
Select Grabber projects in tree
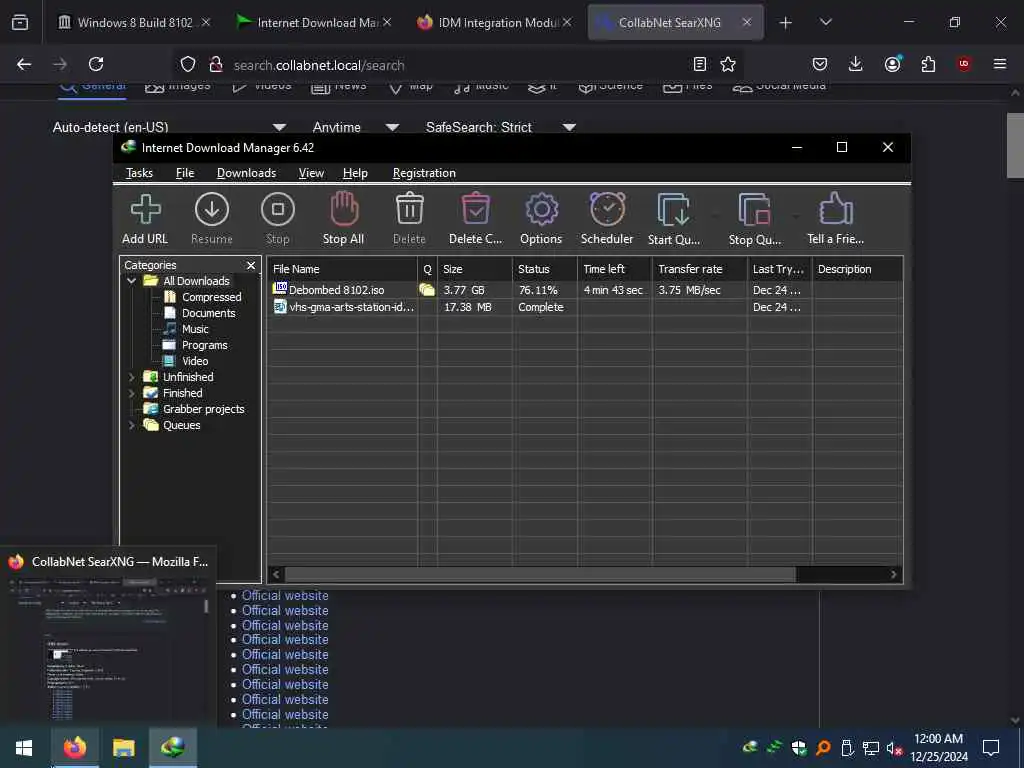(x=203, y=409)
